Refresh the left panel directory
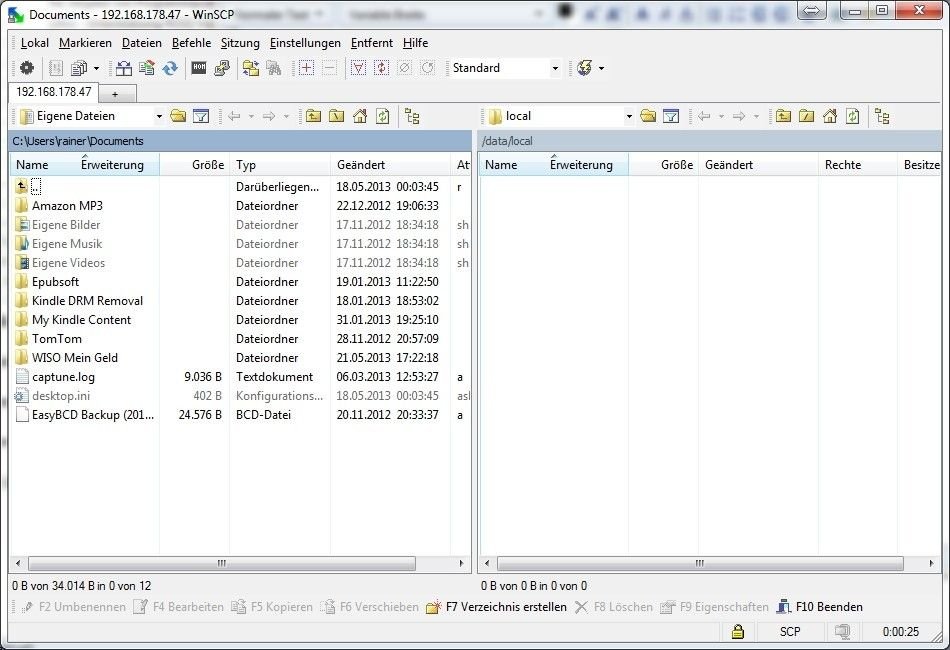This screenshot has width=950, height=650. (x=383, y=116)
